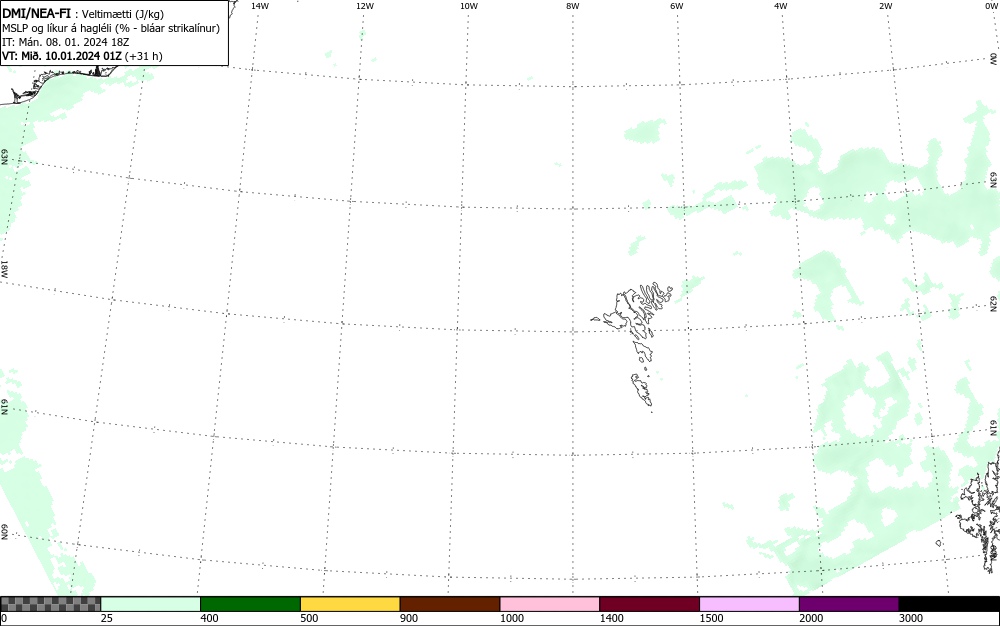This screenshot has width=1000, height=626.
Task: Click the legend value '1400'
Action: [x=612, y=618]
